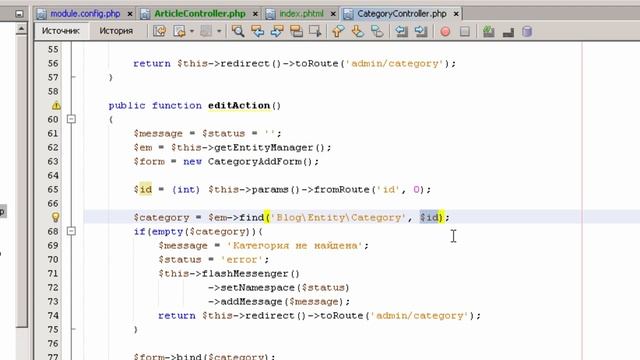Click the 'Категория не найдена' string
Screen dimensions: 640x360
[x=295, y=246]
